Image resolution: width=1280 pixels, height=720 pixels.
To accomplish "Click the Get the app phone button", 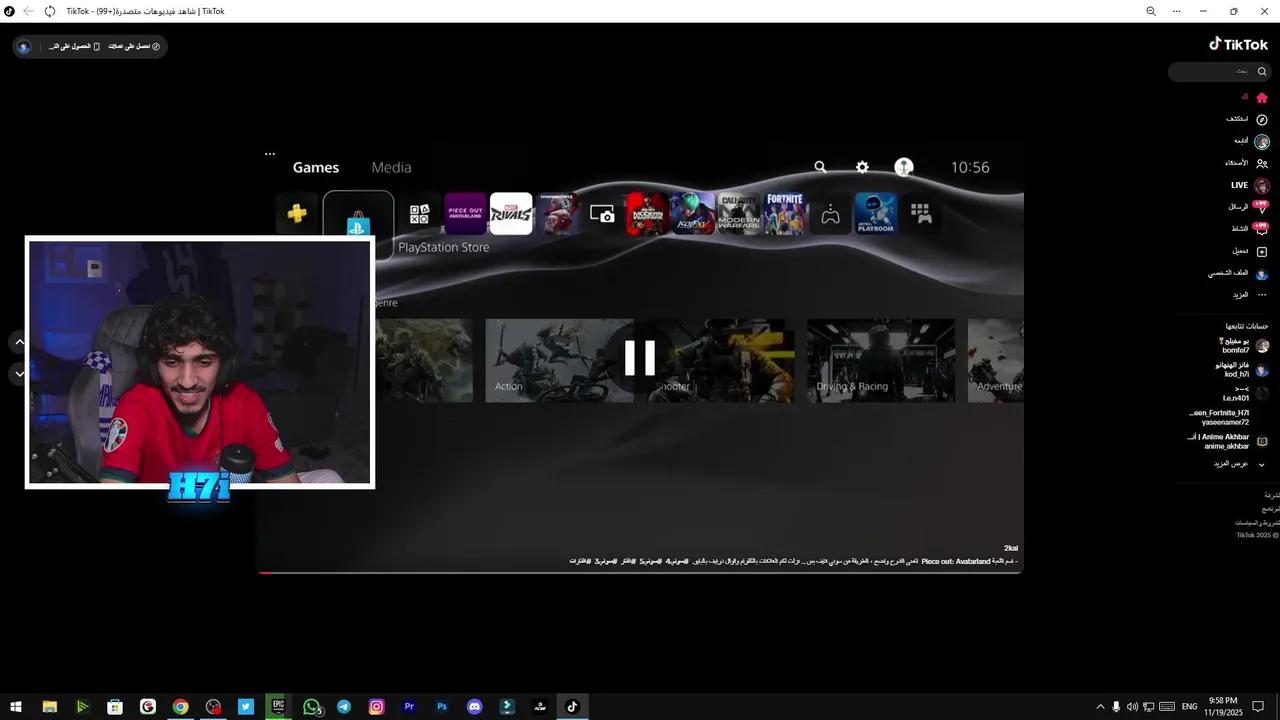I will click(74, 46).
